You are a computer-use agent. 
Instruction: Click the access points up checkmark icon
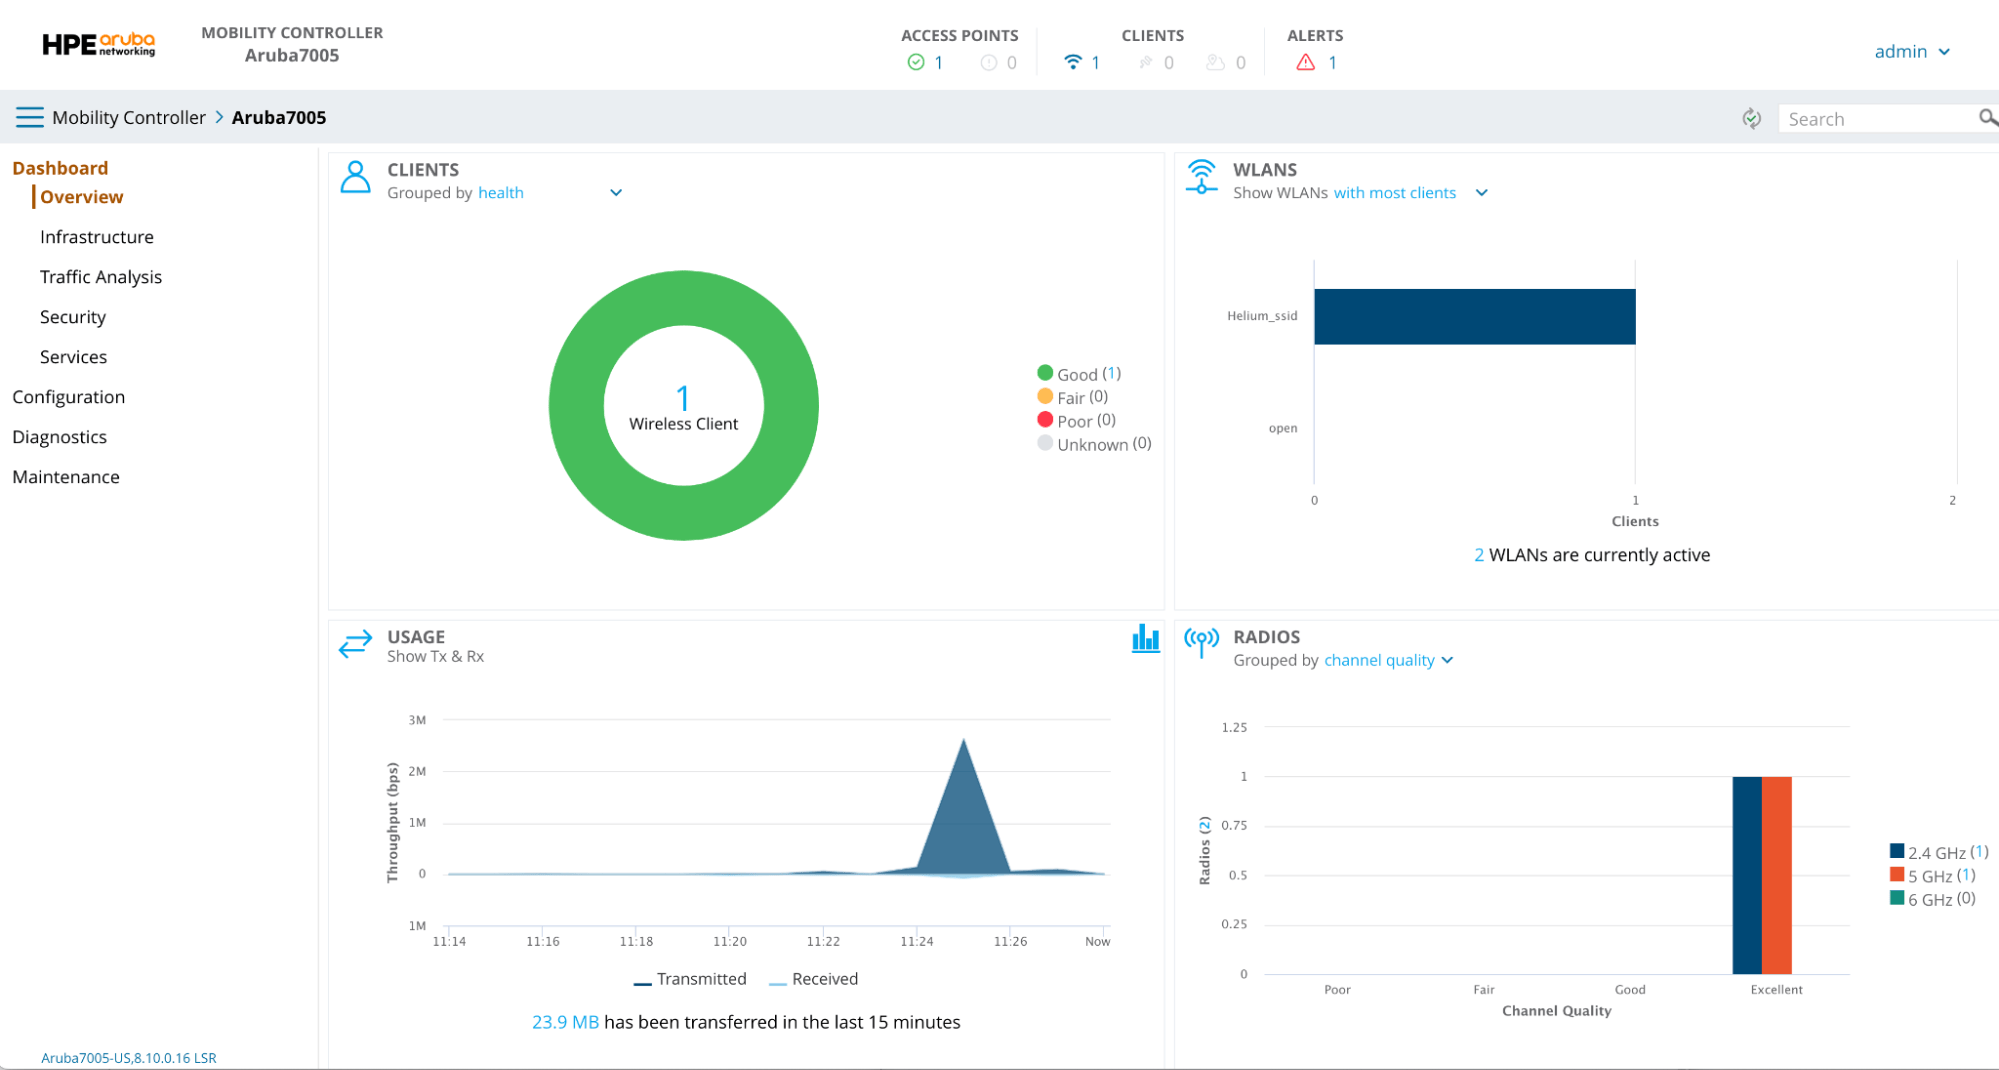pos(915,62)
